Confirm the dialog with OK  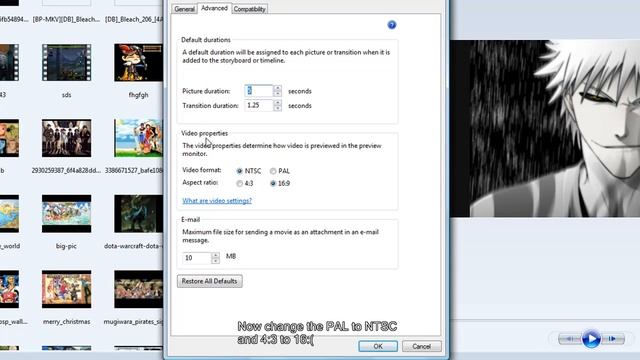(x=378, y=346)
